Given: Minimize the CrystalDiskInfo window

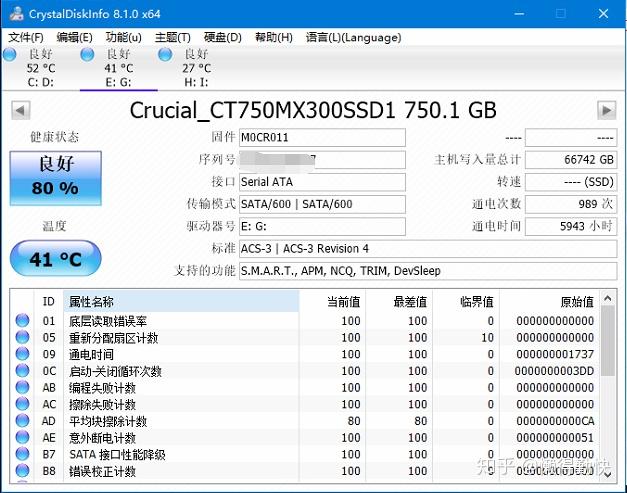Looking at the screenshot, I should 519,14.
